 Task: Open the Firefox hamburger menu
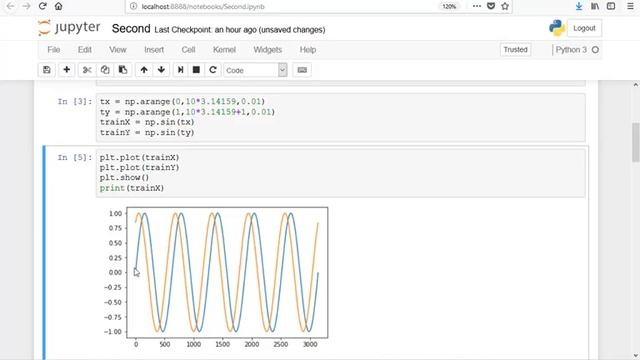click(630, 6)
